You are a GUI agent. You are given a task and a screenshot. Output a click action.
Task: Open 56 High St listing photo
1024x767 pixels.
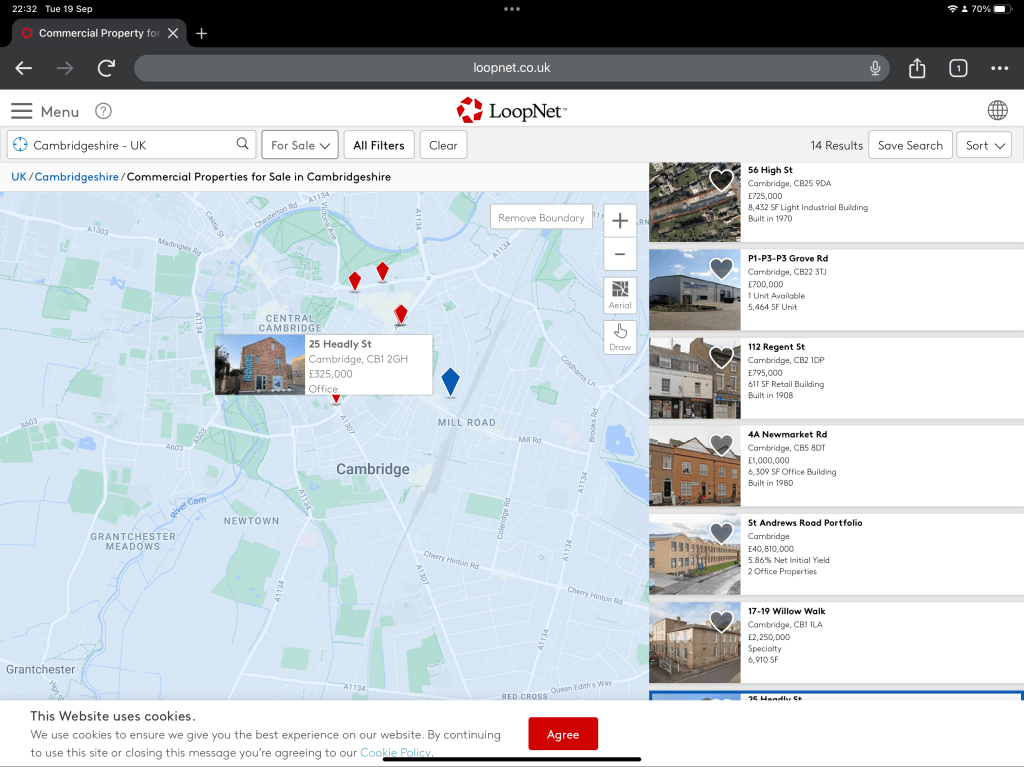(x=695, y=202)
